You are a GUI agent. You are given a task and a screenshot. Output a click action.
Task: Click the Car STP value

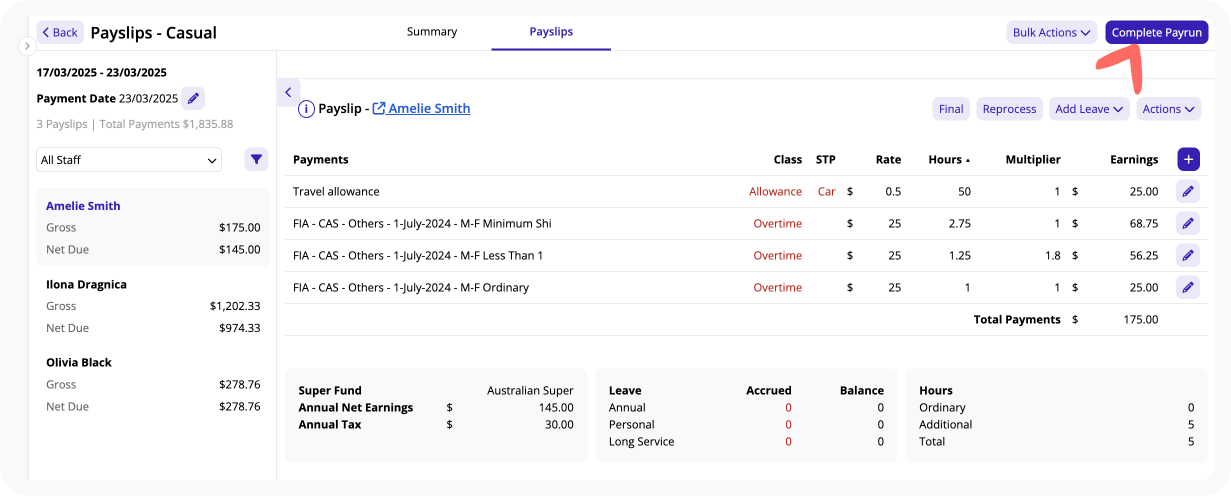[826, 191]
